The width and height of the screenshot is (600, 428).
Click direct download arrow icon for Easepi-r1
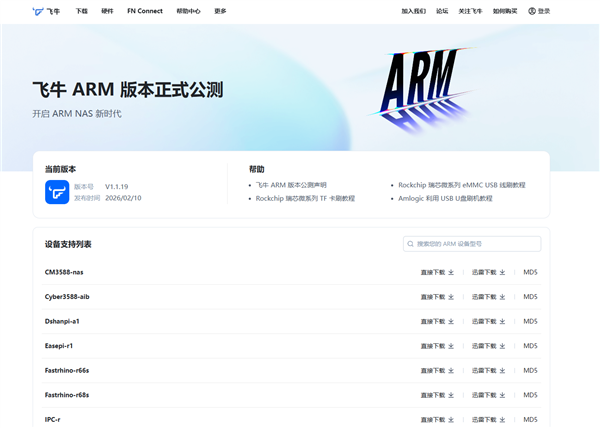pos(451,346)
